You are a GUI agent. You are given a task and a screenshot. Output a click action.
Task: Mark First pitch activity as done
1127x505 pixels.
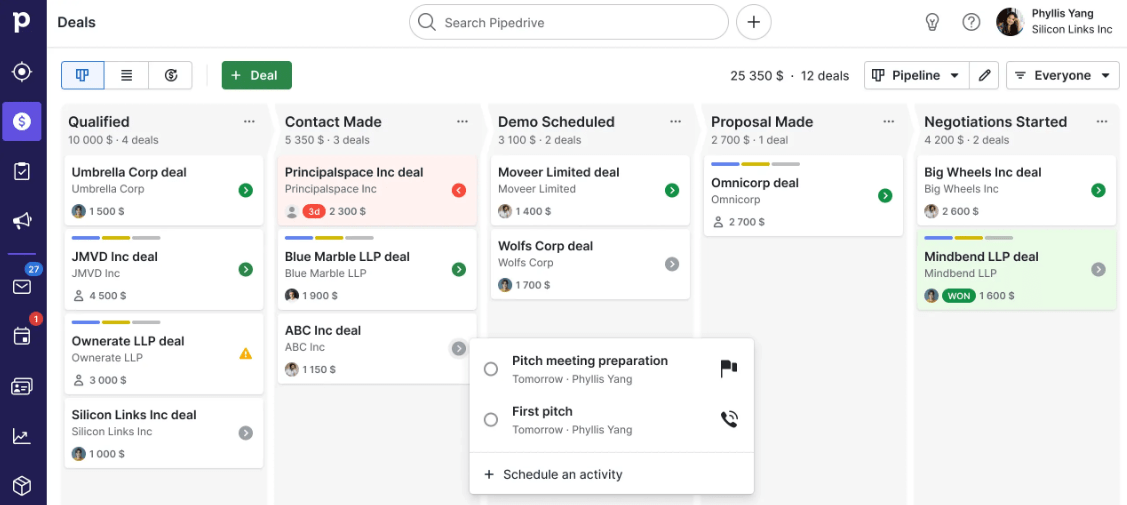(491, 420)
